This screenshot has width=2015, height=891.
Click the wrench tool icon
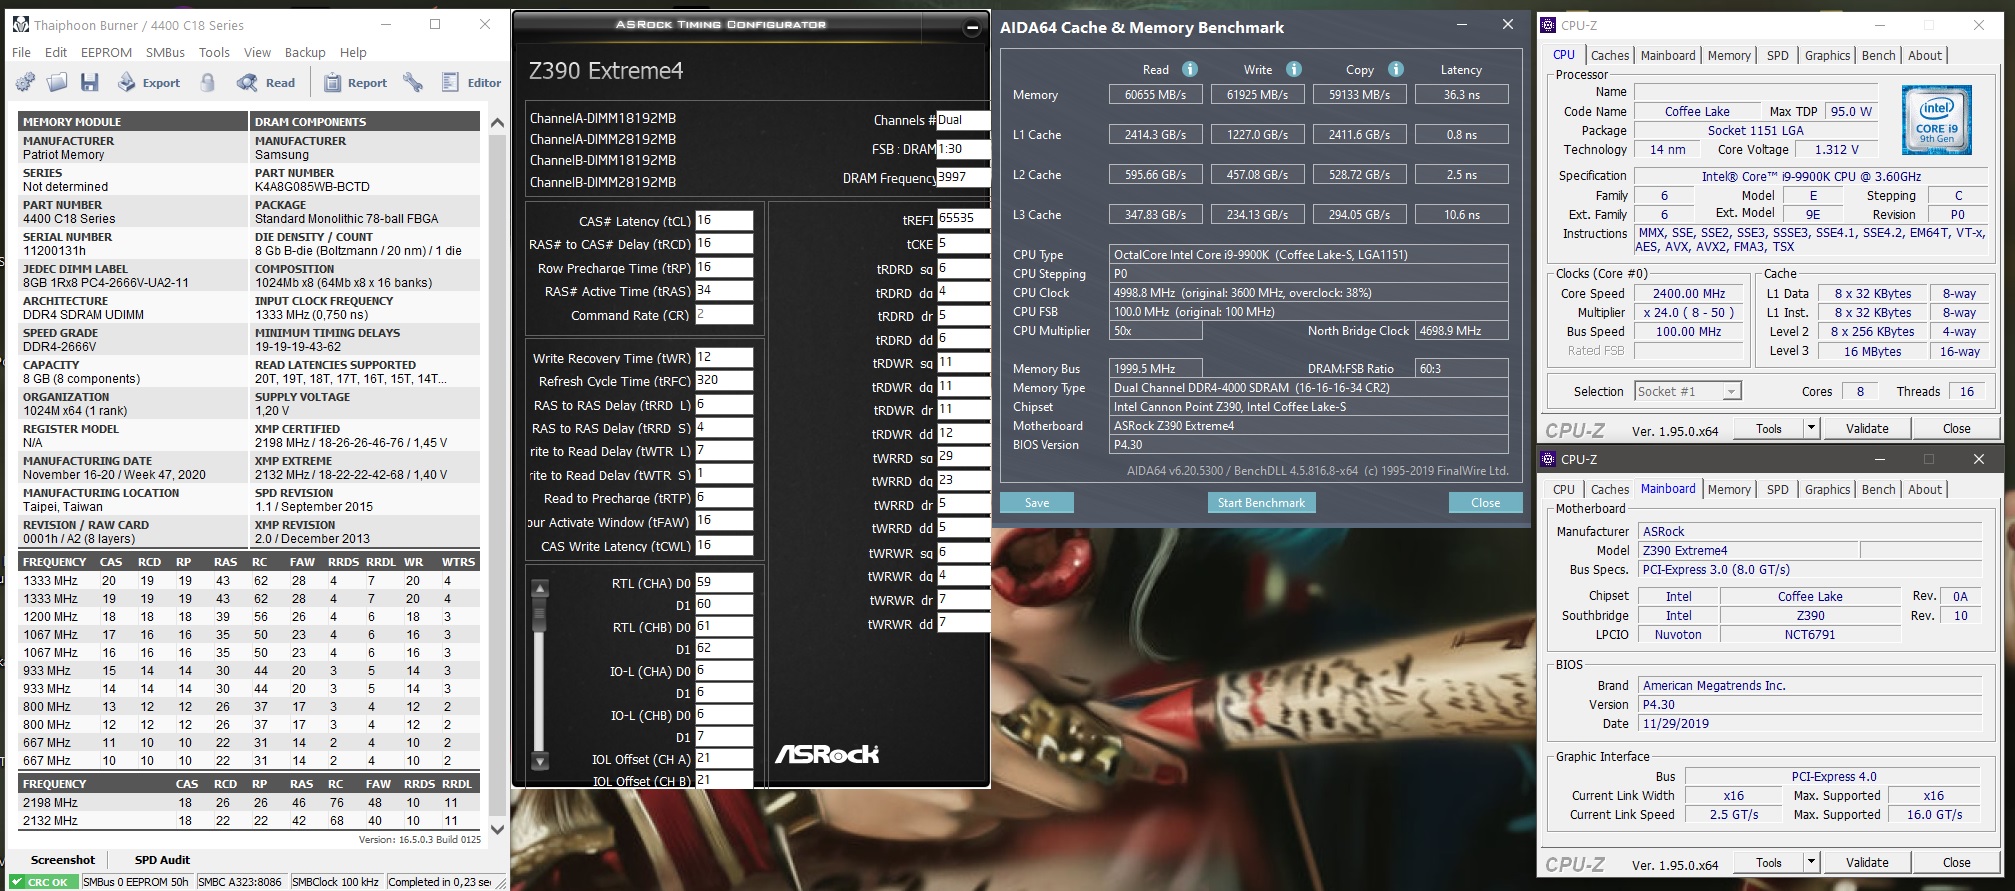[x=413, y=83]
